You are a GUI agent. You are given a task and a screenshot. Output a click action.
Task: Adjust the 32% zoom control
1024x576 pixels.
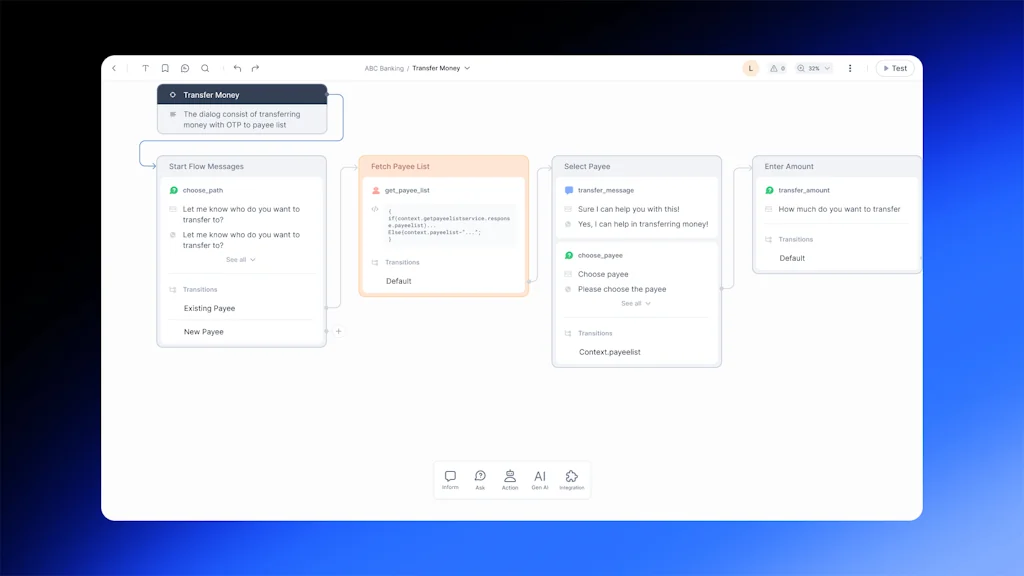[812, 68]
